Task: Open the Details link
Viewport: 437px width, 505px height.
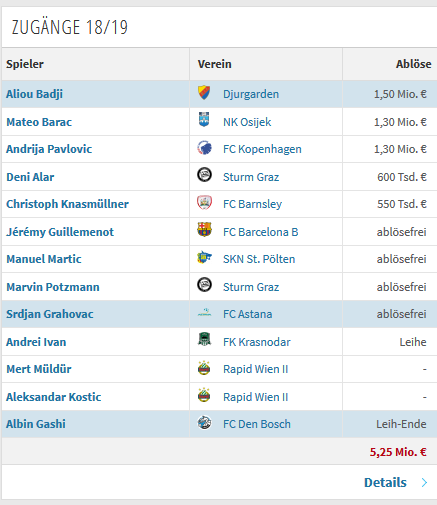Action: coord(385,482)
